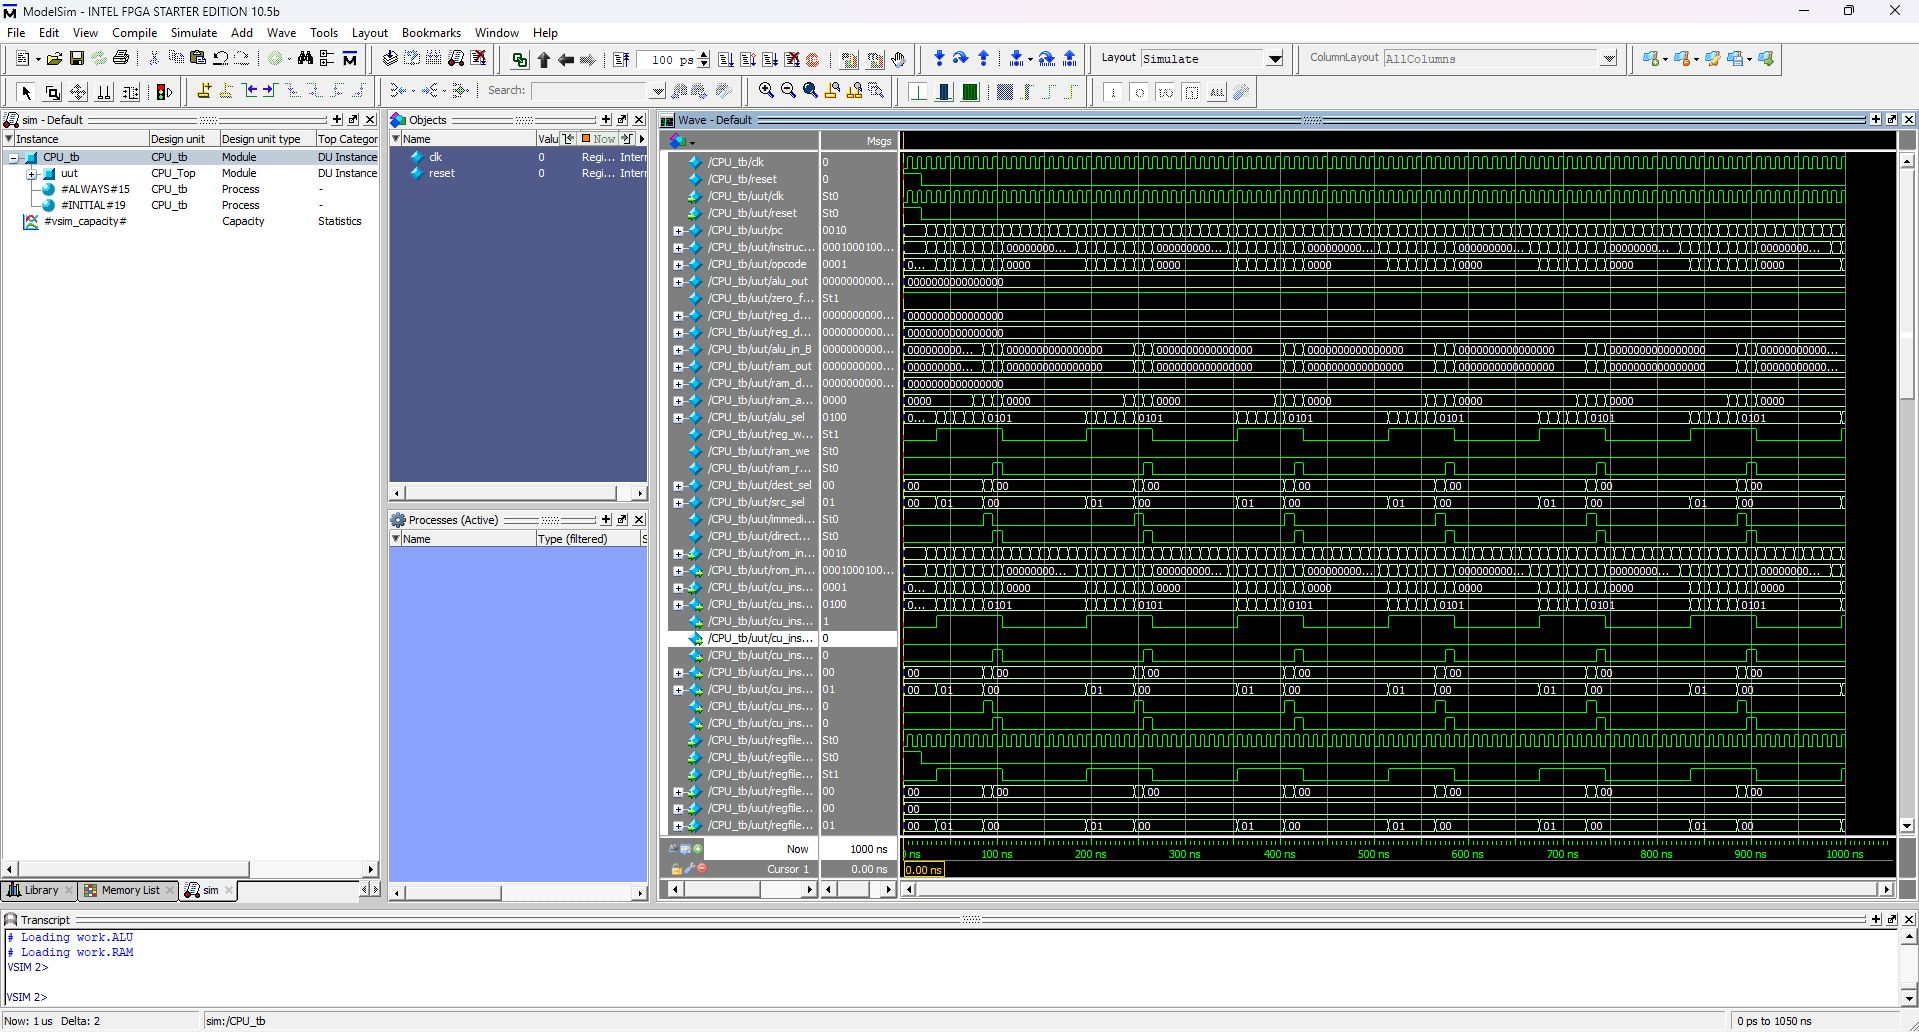This screenshot has height=1032, width=1919.
Task: Expand the /CPU_tb/uut/opcode signal bus
Action: point(678,264)
